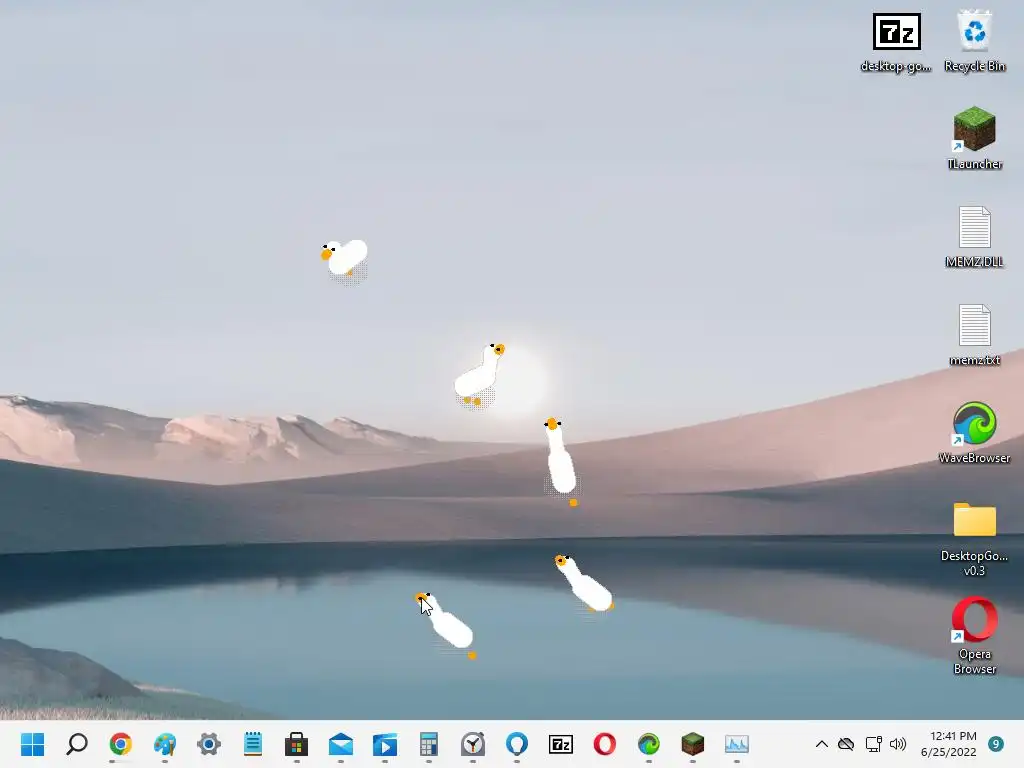Open WaveBrowser taskbar icon
Screen dimensions: 1024x768
point(648,744)
